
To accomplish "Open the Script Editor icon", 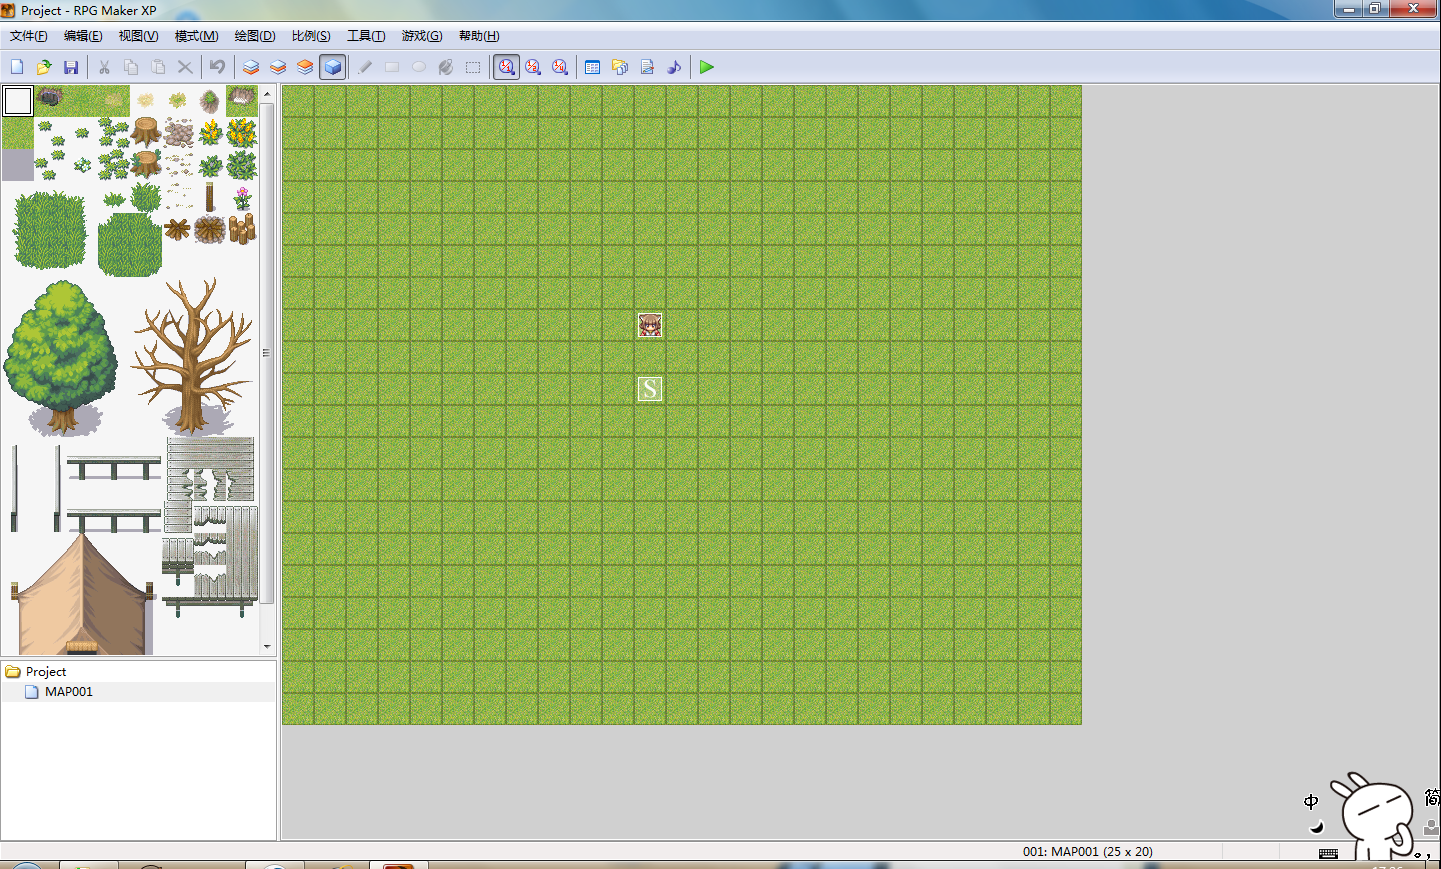I will (647, 67).
